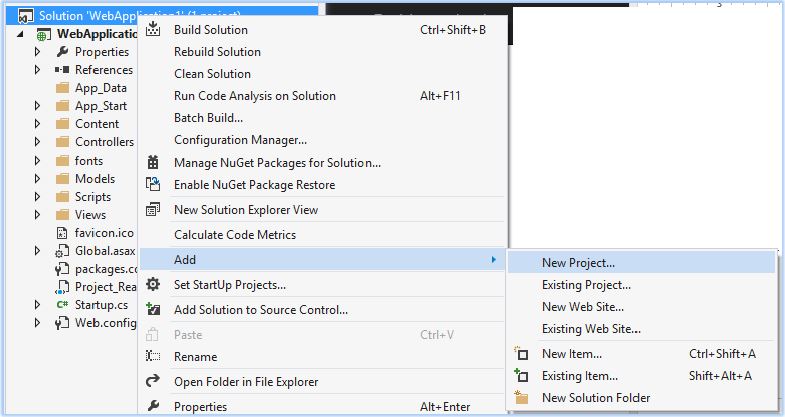785x417 pixels.
Task: Click the Open Folder in File Explorer arrow icon
Action: (x=153, y=381)
